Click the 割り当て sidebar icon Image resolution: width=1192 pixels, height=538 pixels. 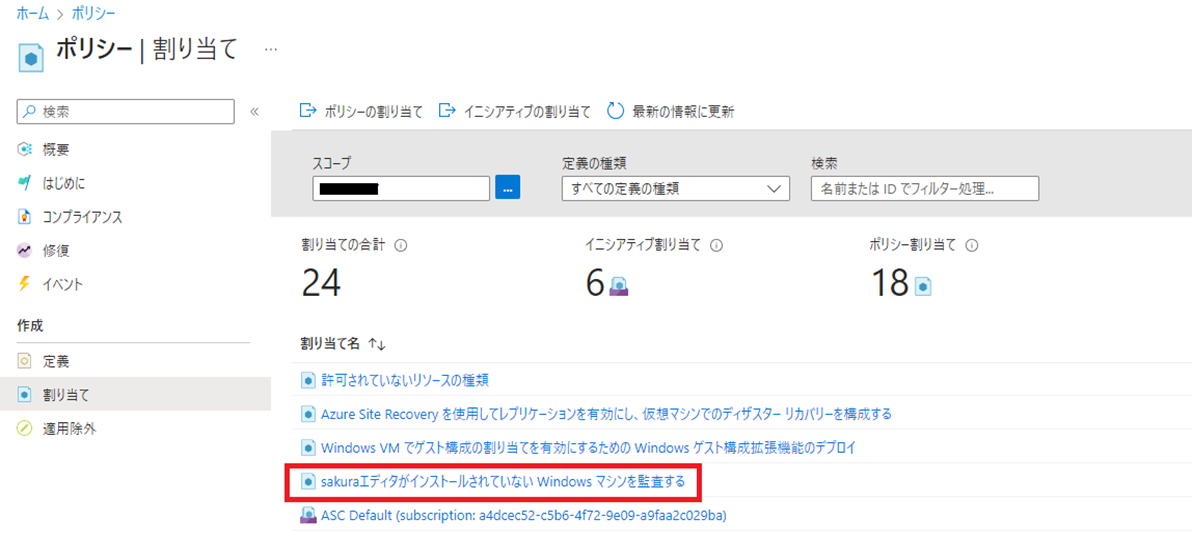[x=24, y=394]
